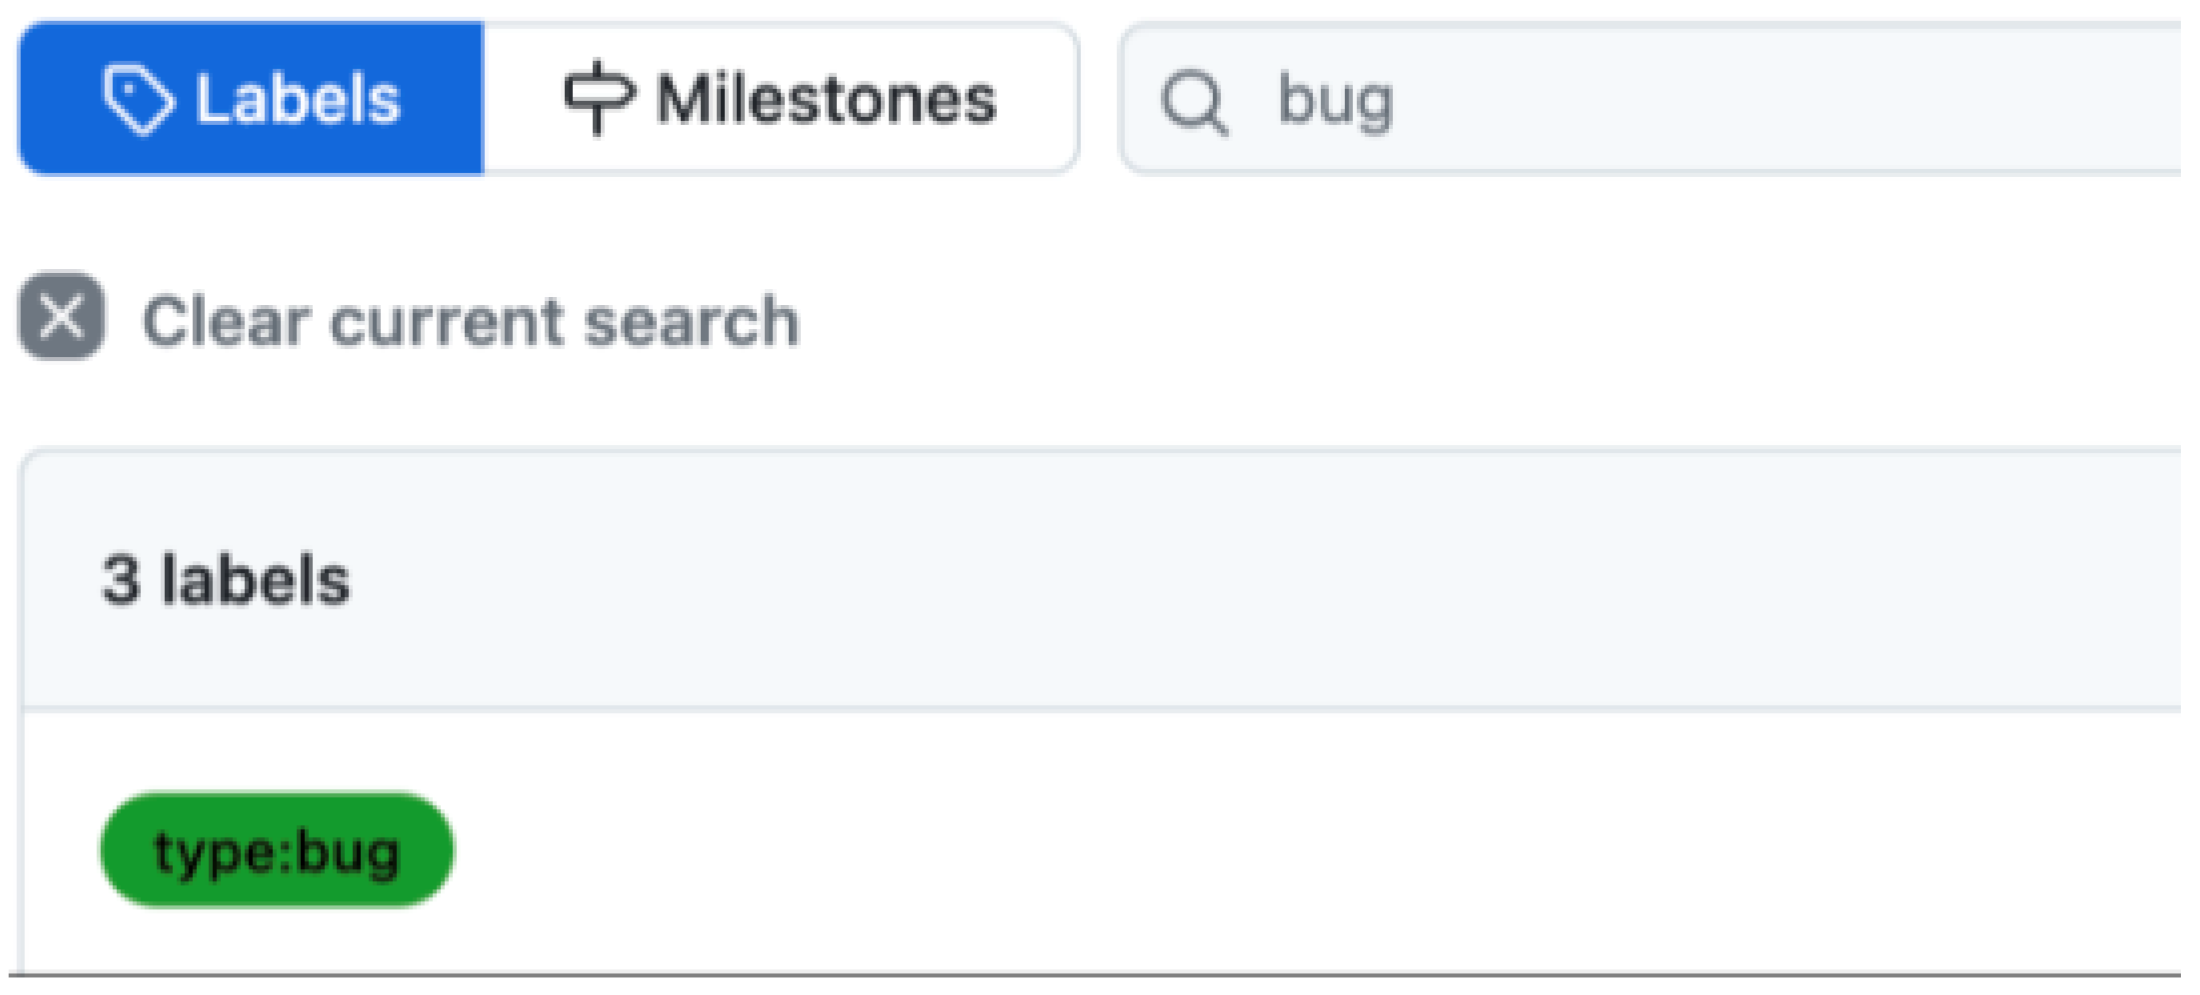2200x995 pixels.
Task: Click the "Clear current search" link
Action: point(470,322)
